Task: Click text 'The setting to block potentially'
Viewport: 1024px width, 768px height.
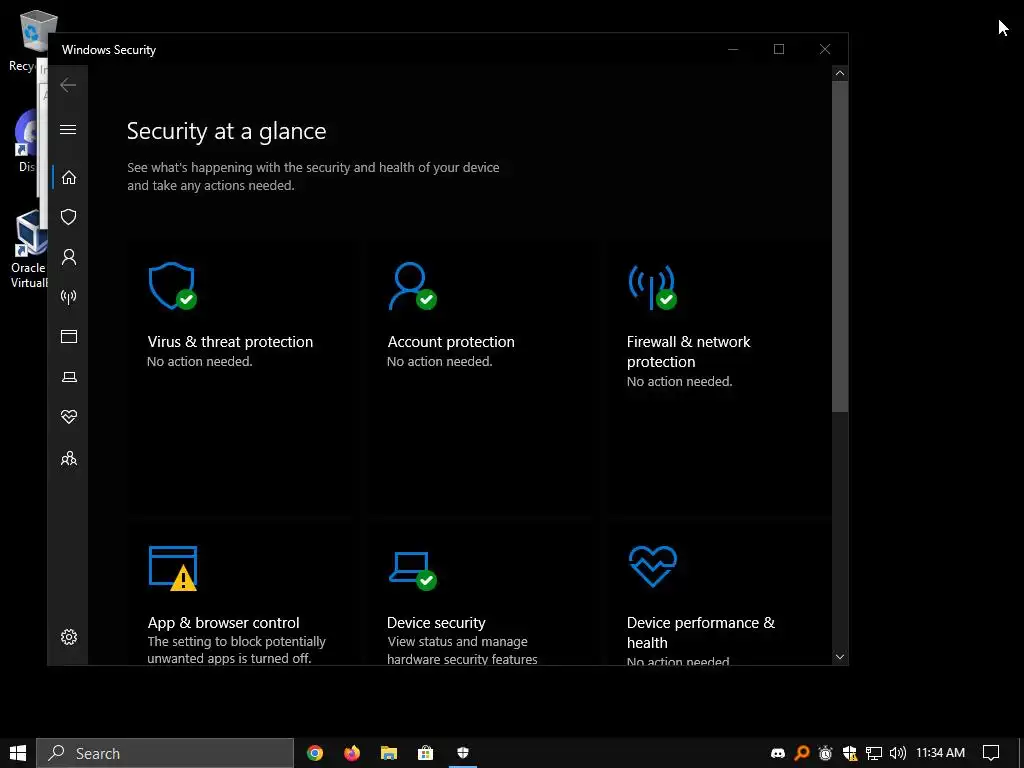Action: (236, 641)
